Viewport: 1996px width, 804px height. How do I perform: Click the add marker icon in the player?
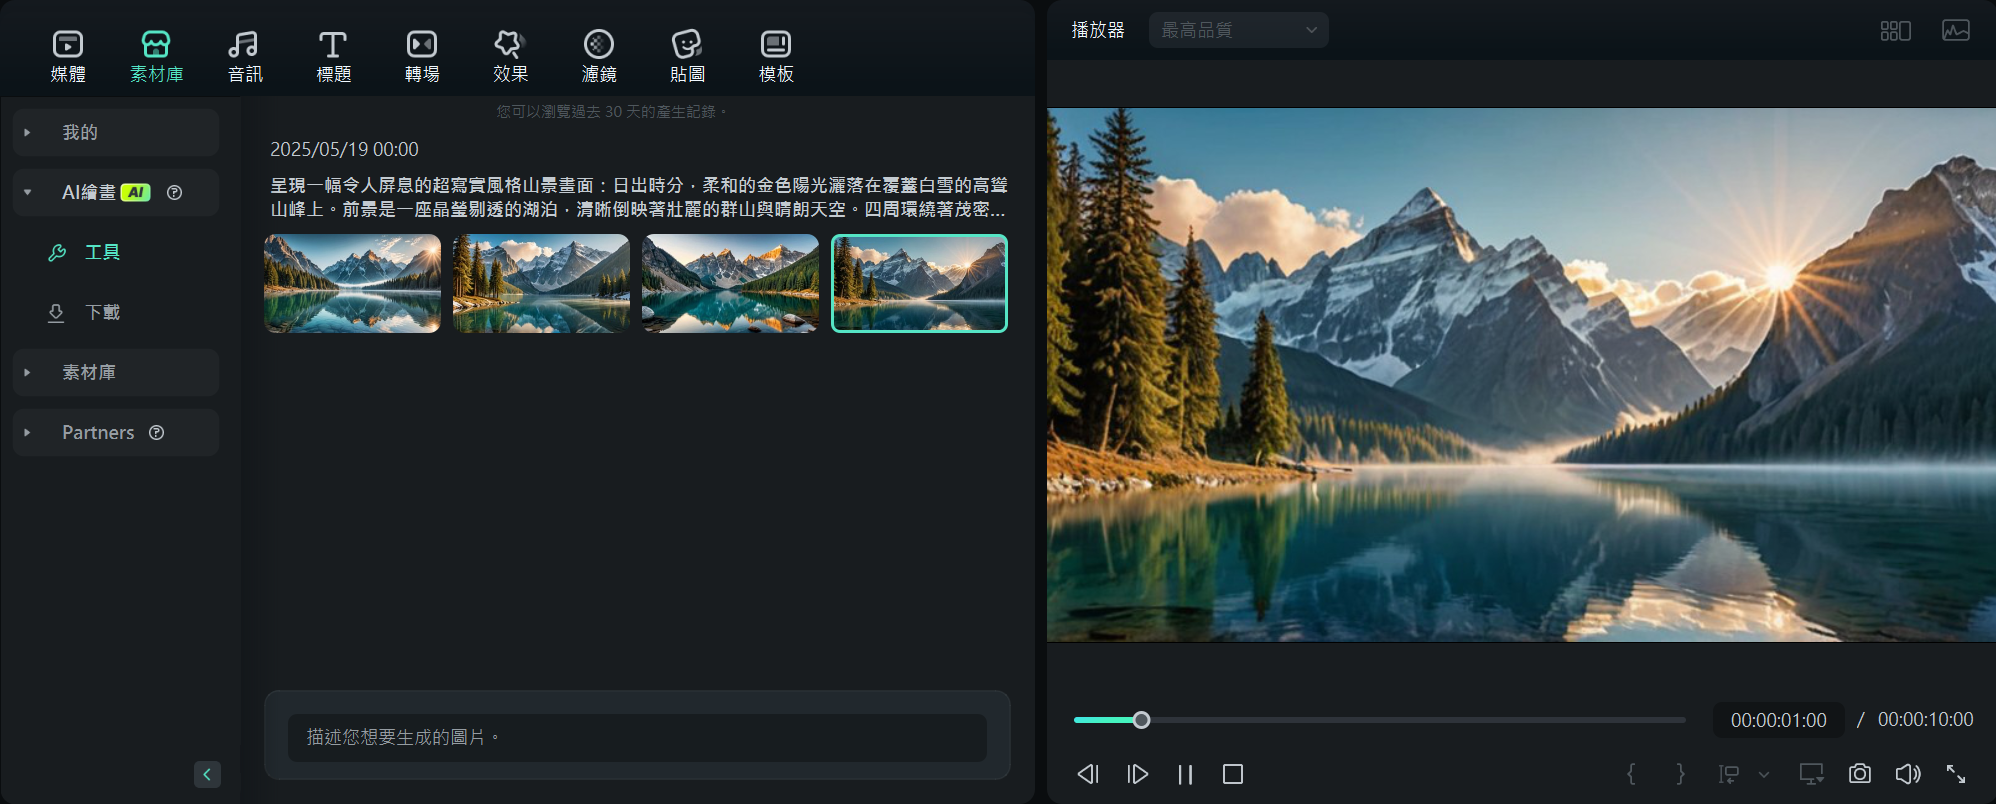pyautogui.click(x=1729, y=774)
